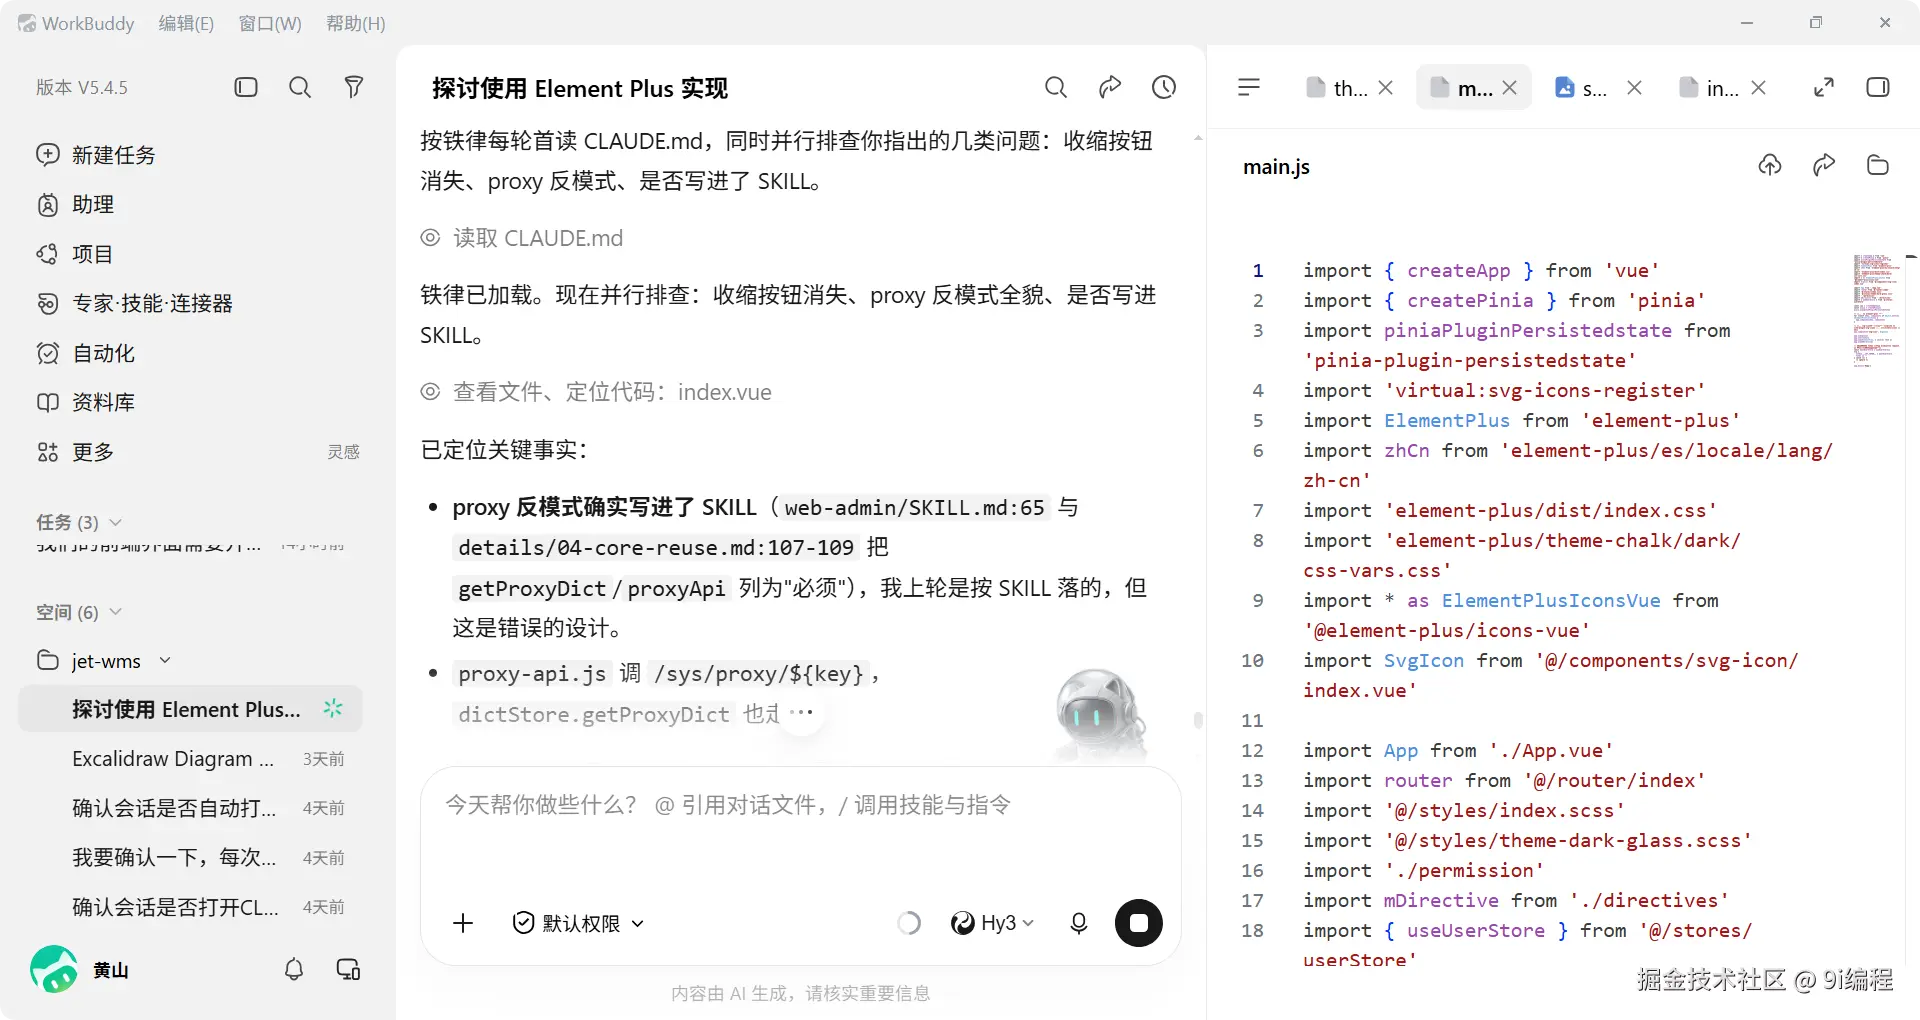Open the 更多 more section
The height and width of the screenshot is (1020, 1920).
76,452
